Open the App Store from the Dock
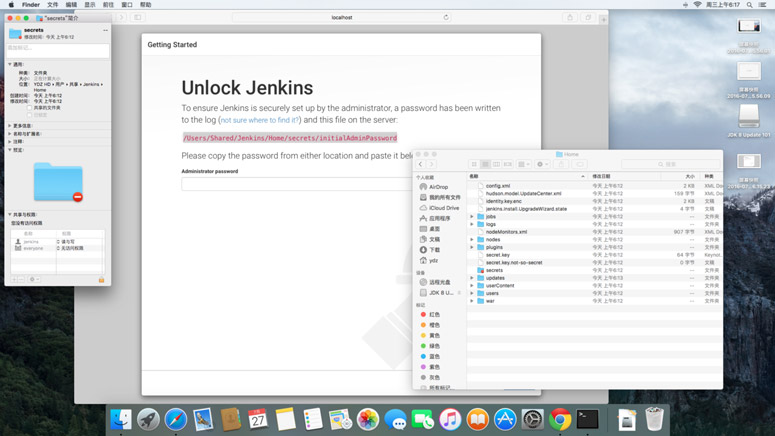The width and height of the screenshot is (775, 436). [505, 420]
